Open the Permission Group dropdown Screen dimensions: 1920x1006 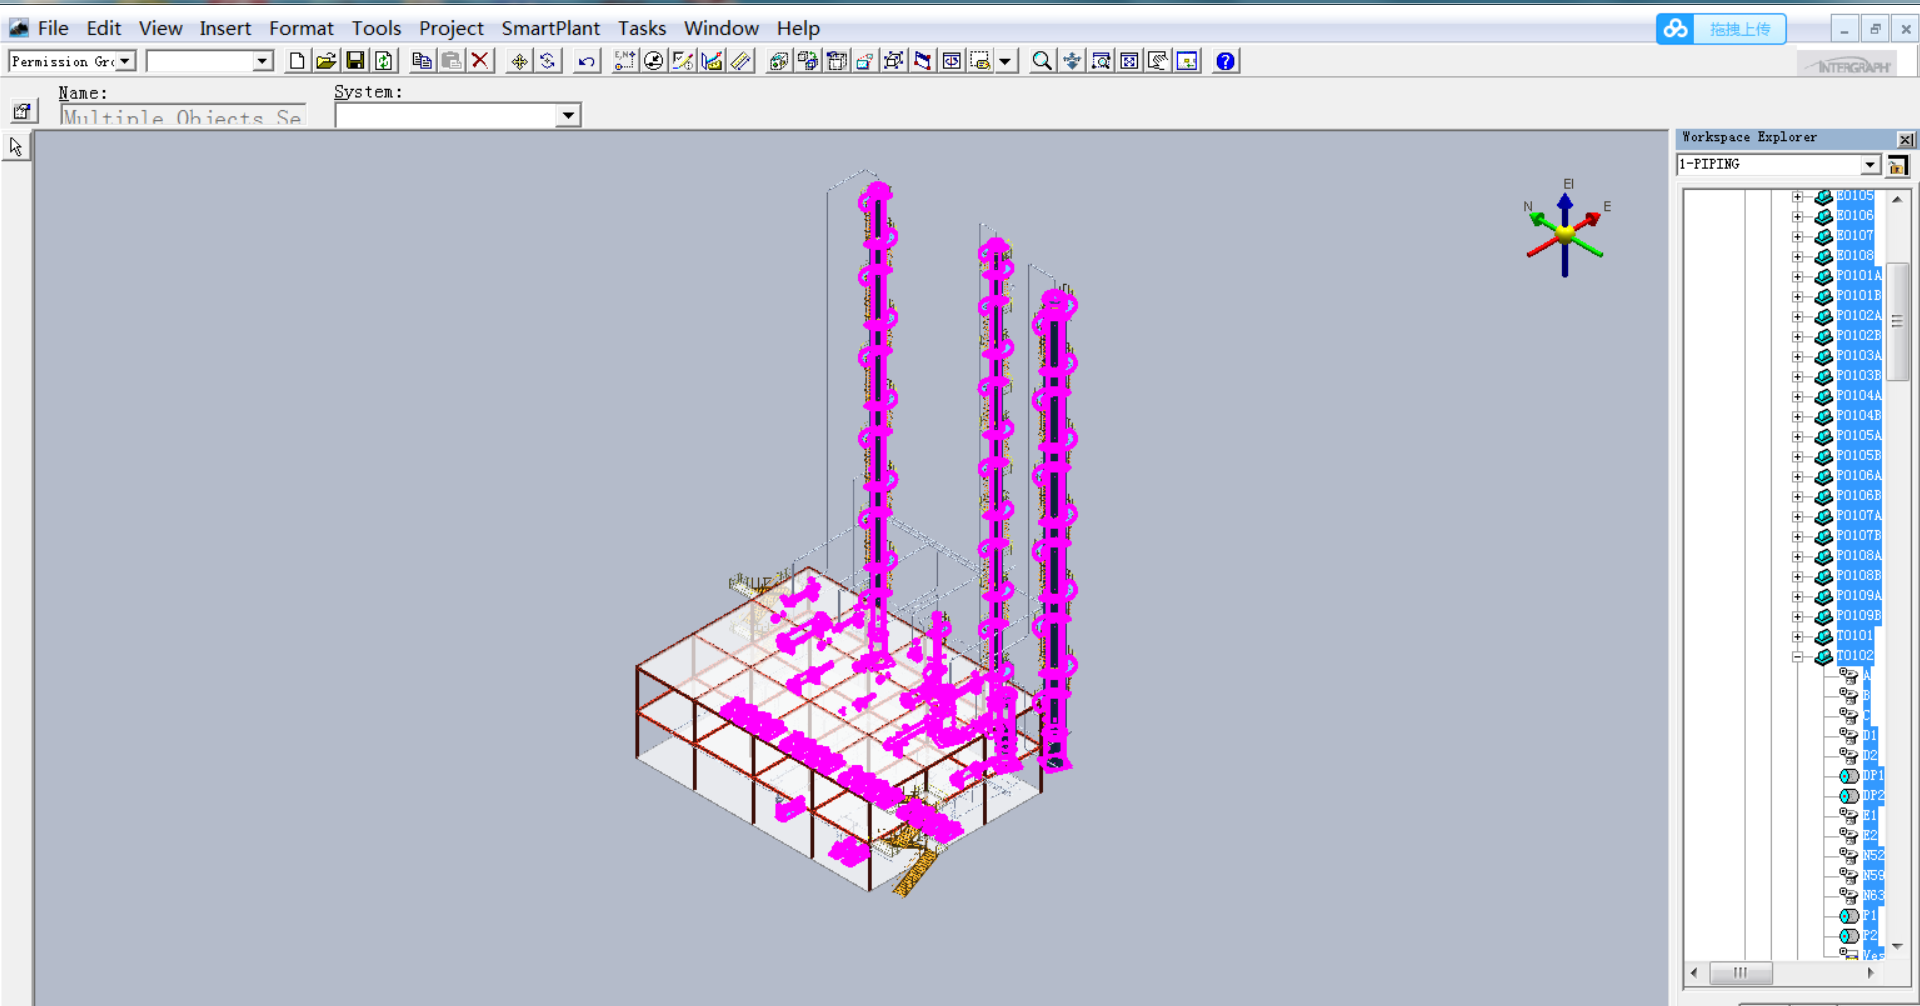click(x=125, y=61)
